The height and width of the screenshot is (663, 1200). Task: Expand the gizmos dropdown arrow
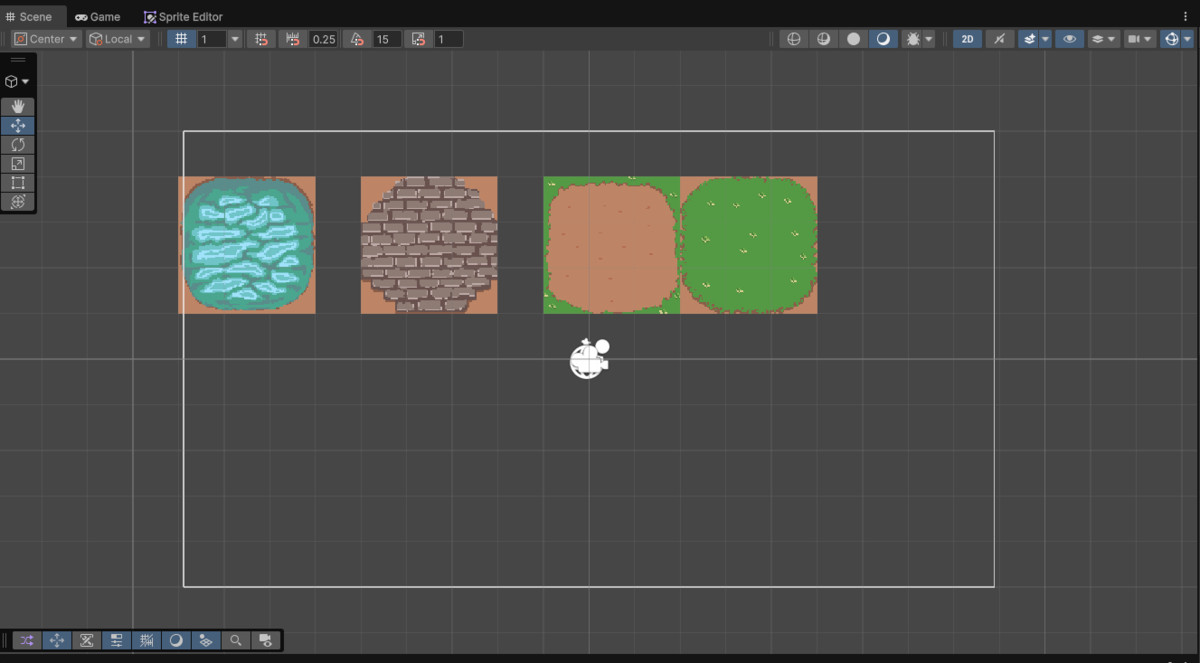click(1188, 39)
